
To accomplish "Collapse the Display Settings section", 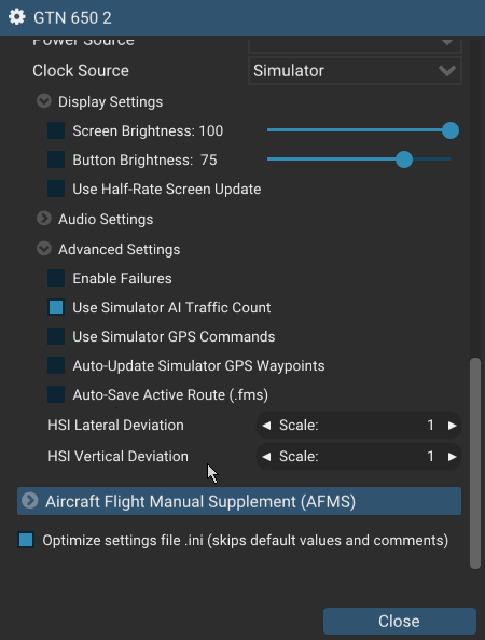I will tap(44, 101).
